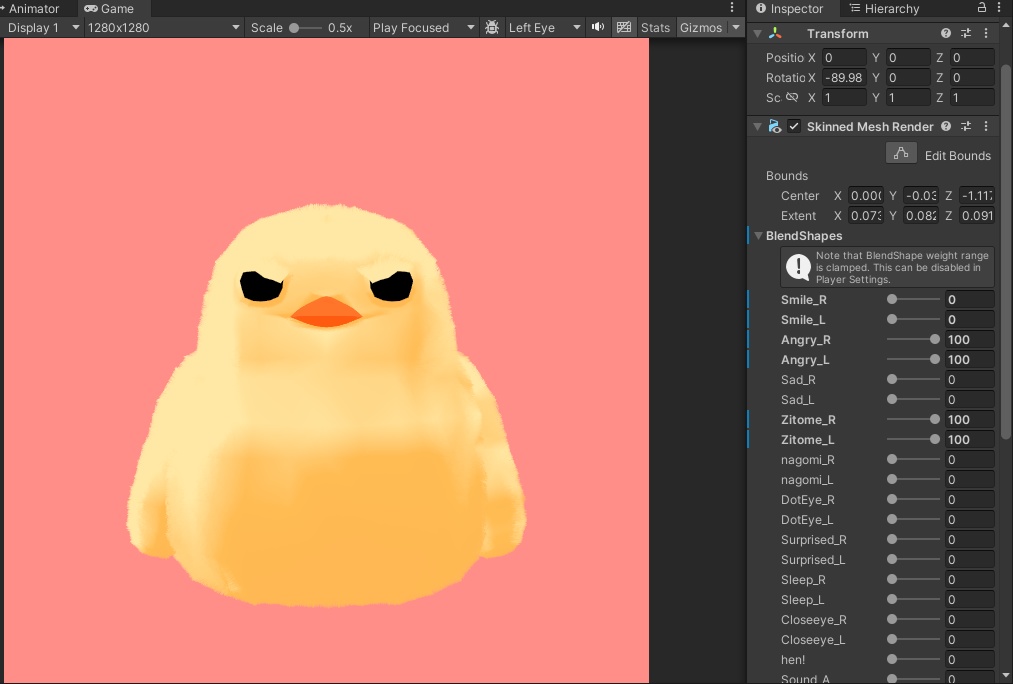Viewport: 1013px width, 684px height.
Task: Toggle the Stats overlay
Action: (x=655, y=27)
